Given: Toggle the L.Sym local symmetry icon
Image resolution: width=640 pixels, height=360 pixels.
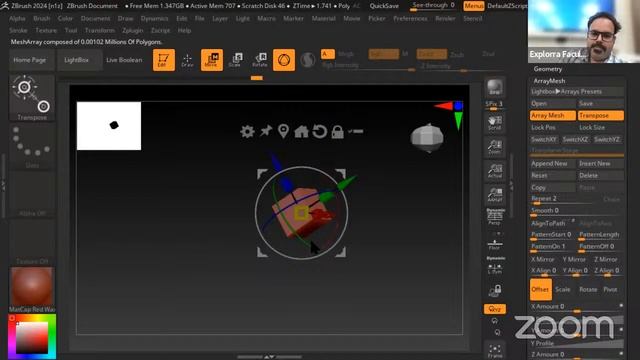Looking at the screenshot, I should tap(495, 266).
